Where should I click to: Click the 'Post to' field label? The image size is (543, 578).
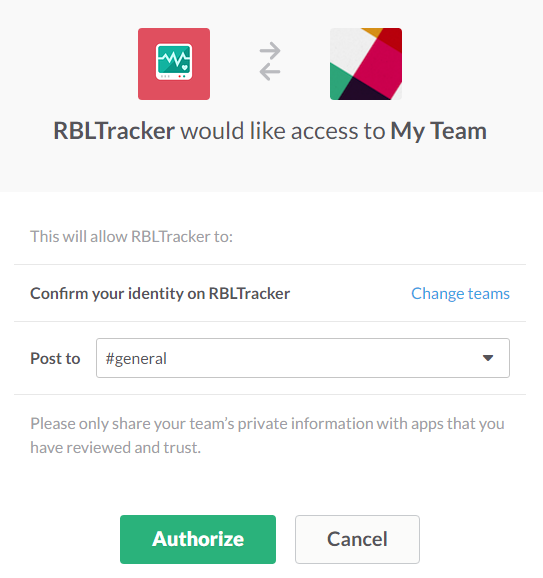tap(55, 359)
